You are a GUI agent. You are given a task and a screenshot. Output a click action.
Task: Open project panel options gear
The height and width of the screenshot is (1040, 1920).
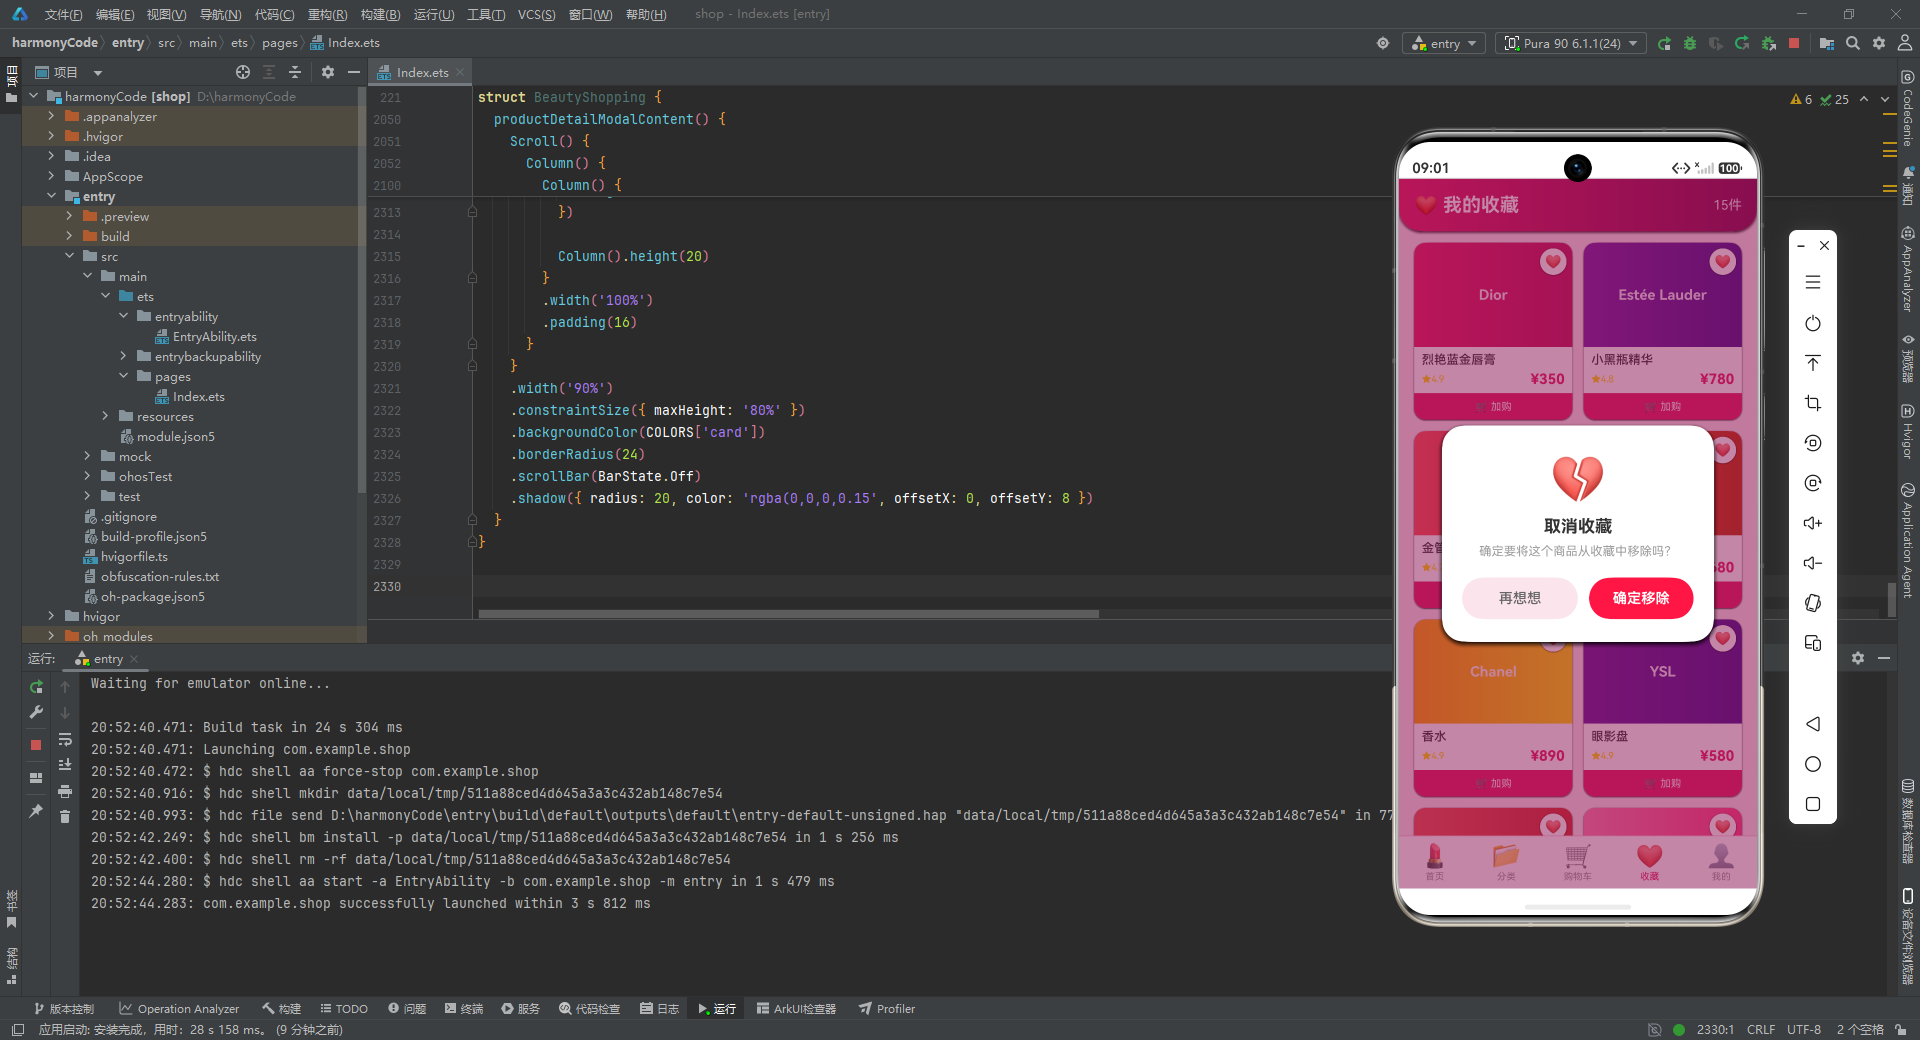coord(328,72)
